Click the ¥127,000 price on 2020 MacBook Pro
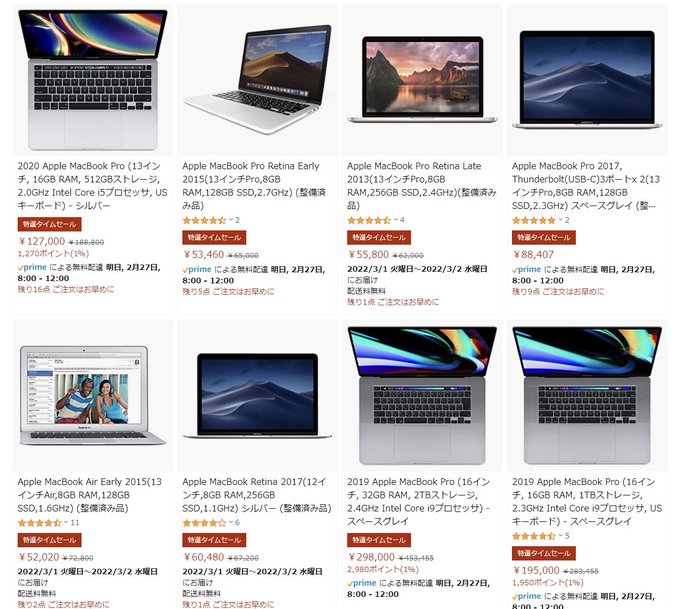680x609 pixels. [x=42, y=241]
